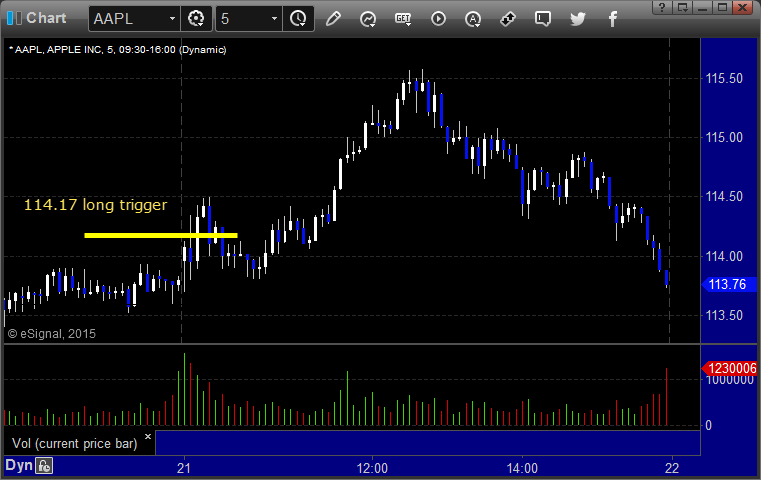The height and width of the screenshot is (480, 761).
Task: Click the Vol (current price bar) label
Action: [x=75, y=444]
